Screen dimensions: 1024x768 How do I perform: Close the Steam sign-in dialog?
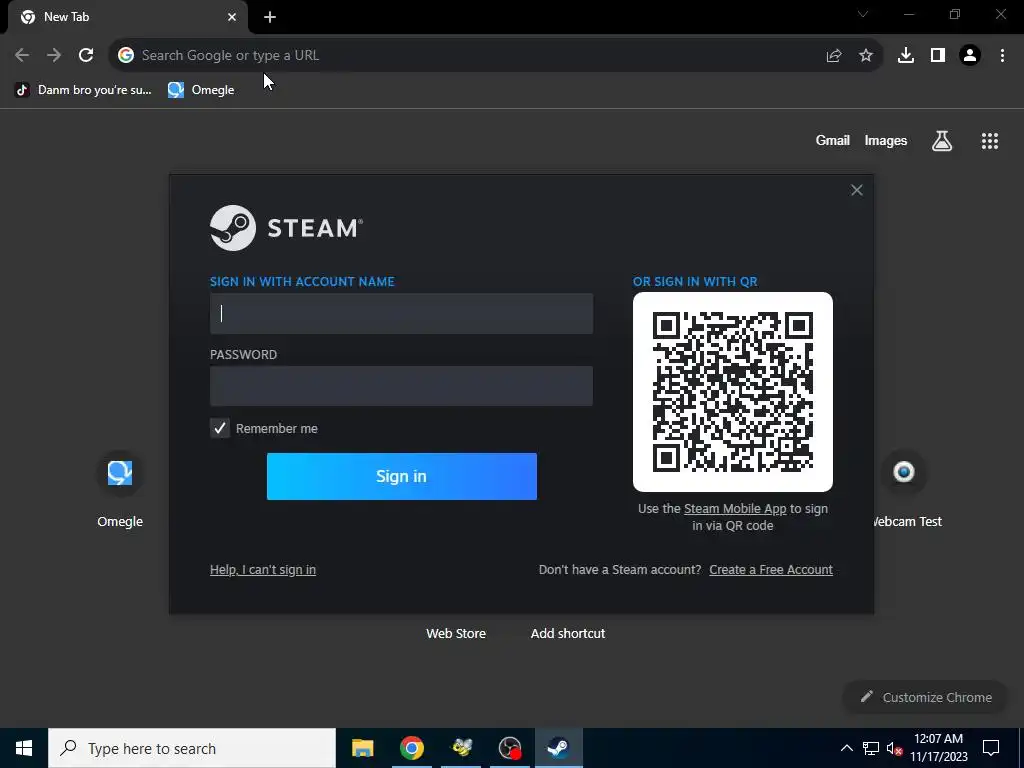(x=856, y=190)
